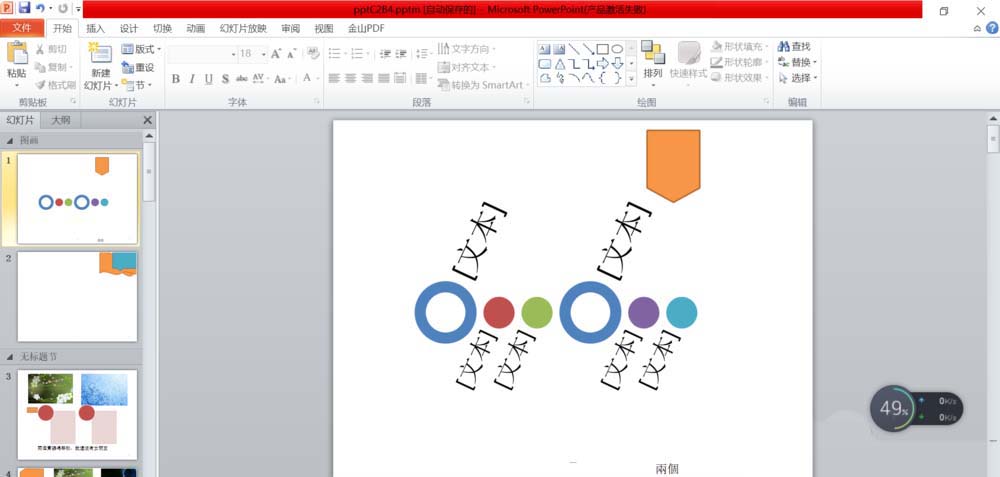Expand the shapes gallery more arrow
This screenshot has height=477, width=1000.
[x=631, y=78]
